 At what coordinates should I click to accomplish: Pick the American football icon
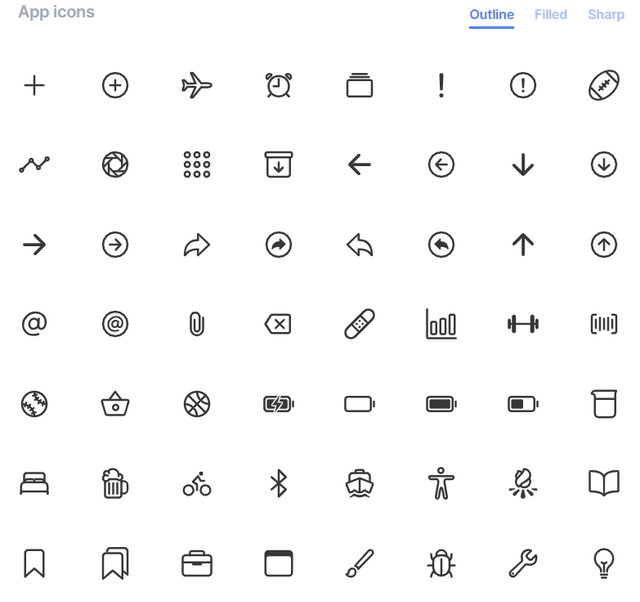coord(604,85)
